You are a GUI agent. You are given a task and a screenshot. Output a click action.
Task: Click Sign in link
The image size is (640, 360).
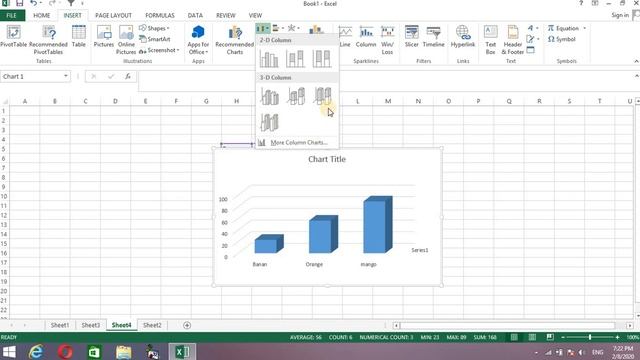tap(620, 15)
